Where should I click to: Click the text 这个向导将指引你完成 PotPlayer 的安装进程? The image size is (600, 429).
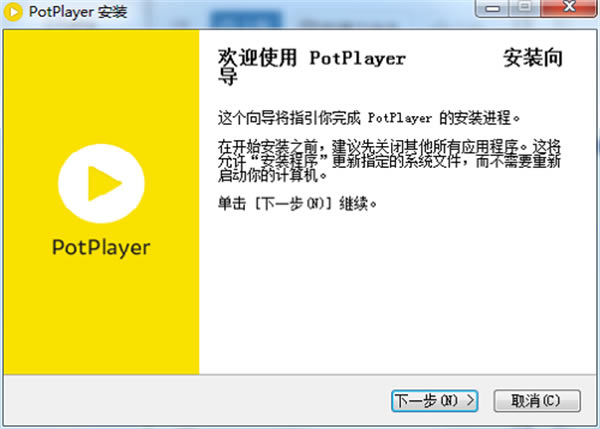pyautogui.click(x=369, y=117)
